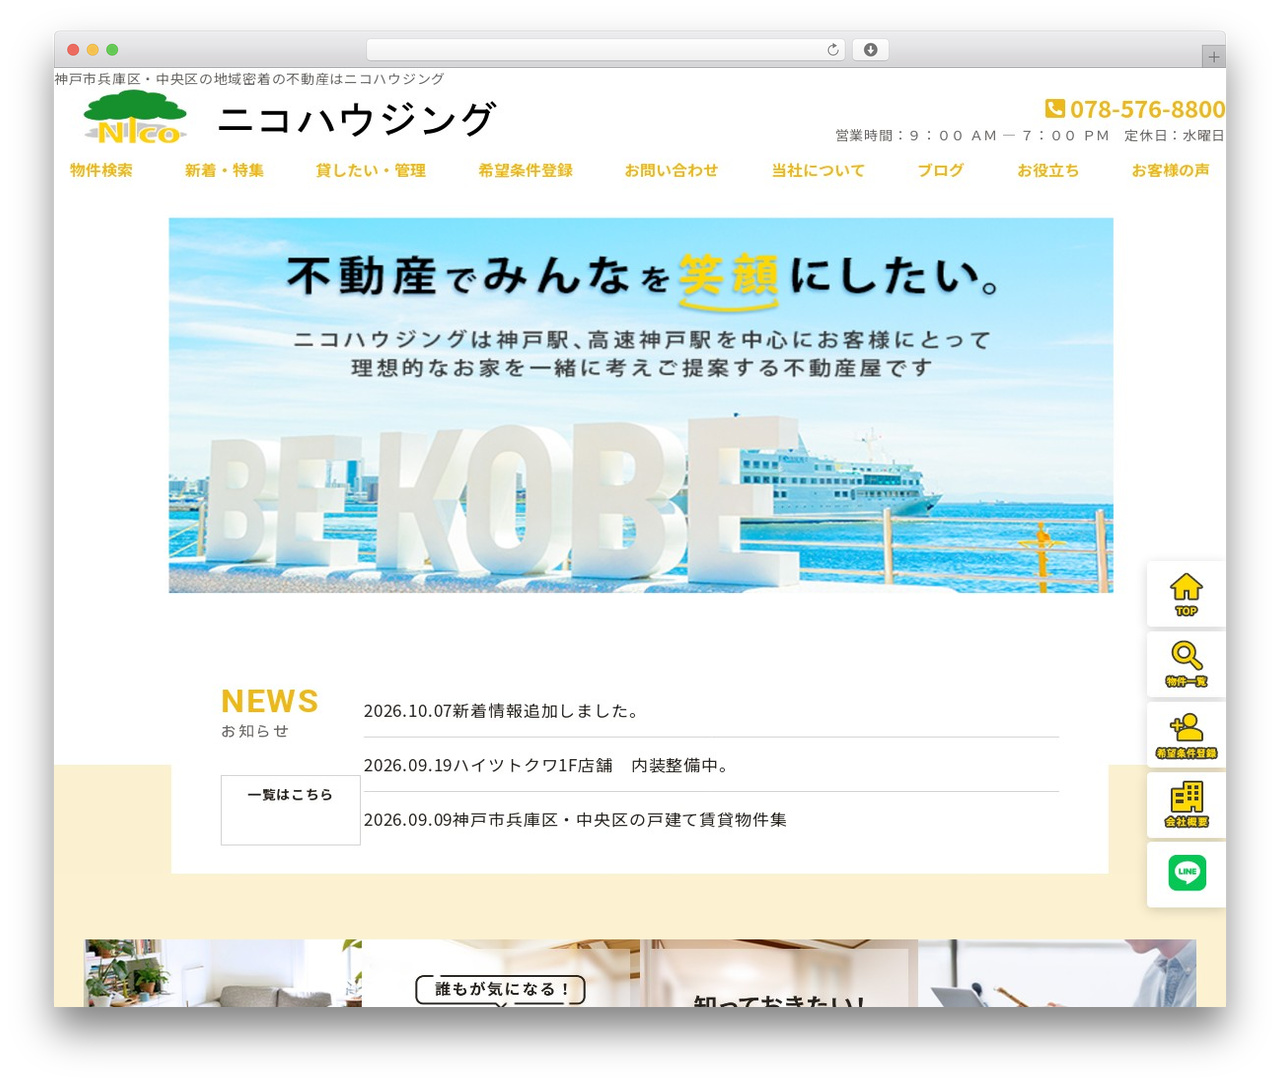The height and width of the screenshot is (1084, 1280).
Task: Open the 知っておきたい！ banner card
Action: [779, 973]
